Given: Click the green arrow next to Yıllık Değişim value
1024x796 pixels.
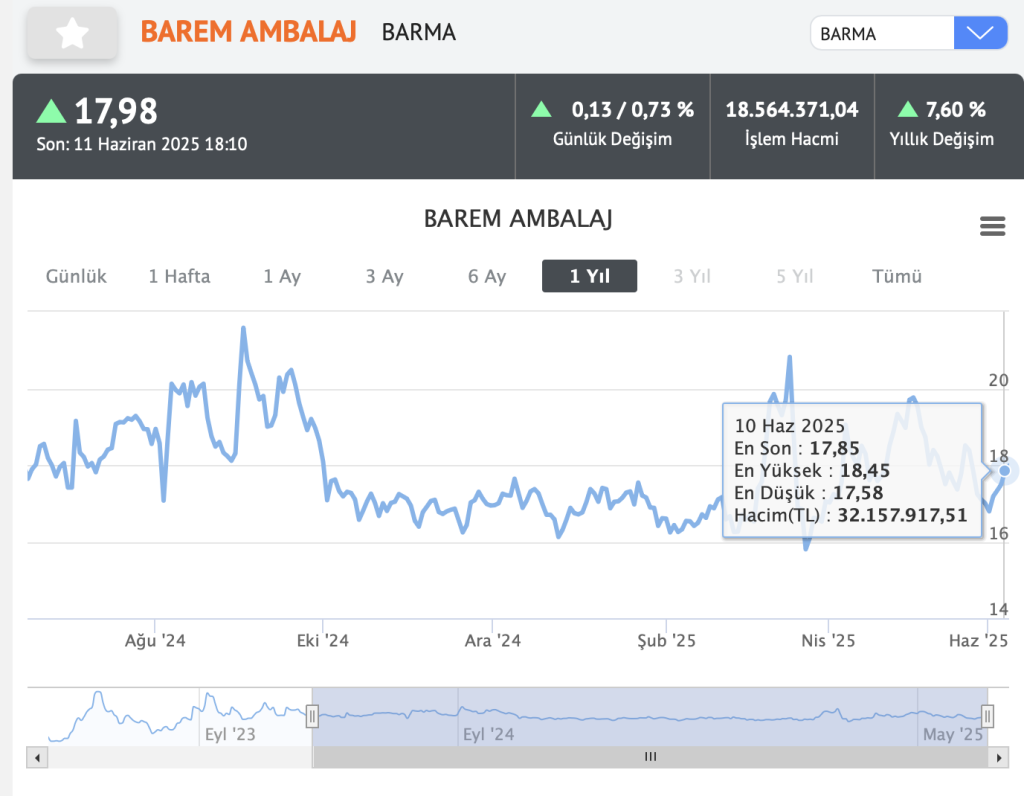Looking at the screenshot, I should tap(907, 109).
